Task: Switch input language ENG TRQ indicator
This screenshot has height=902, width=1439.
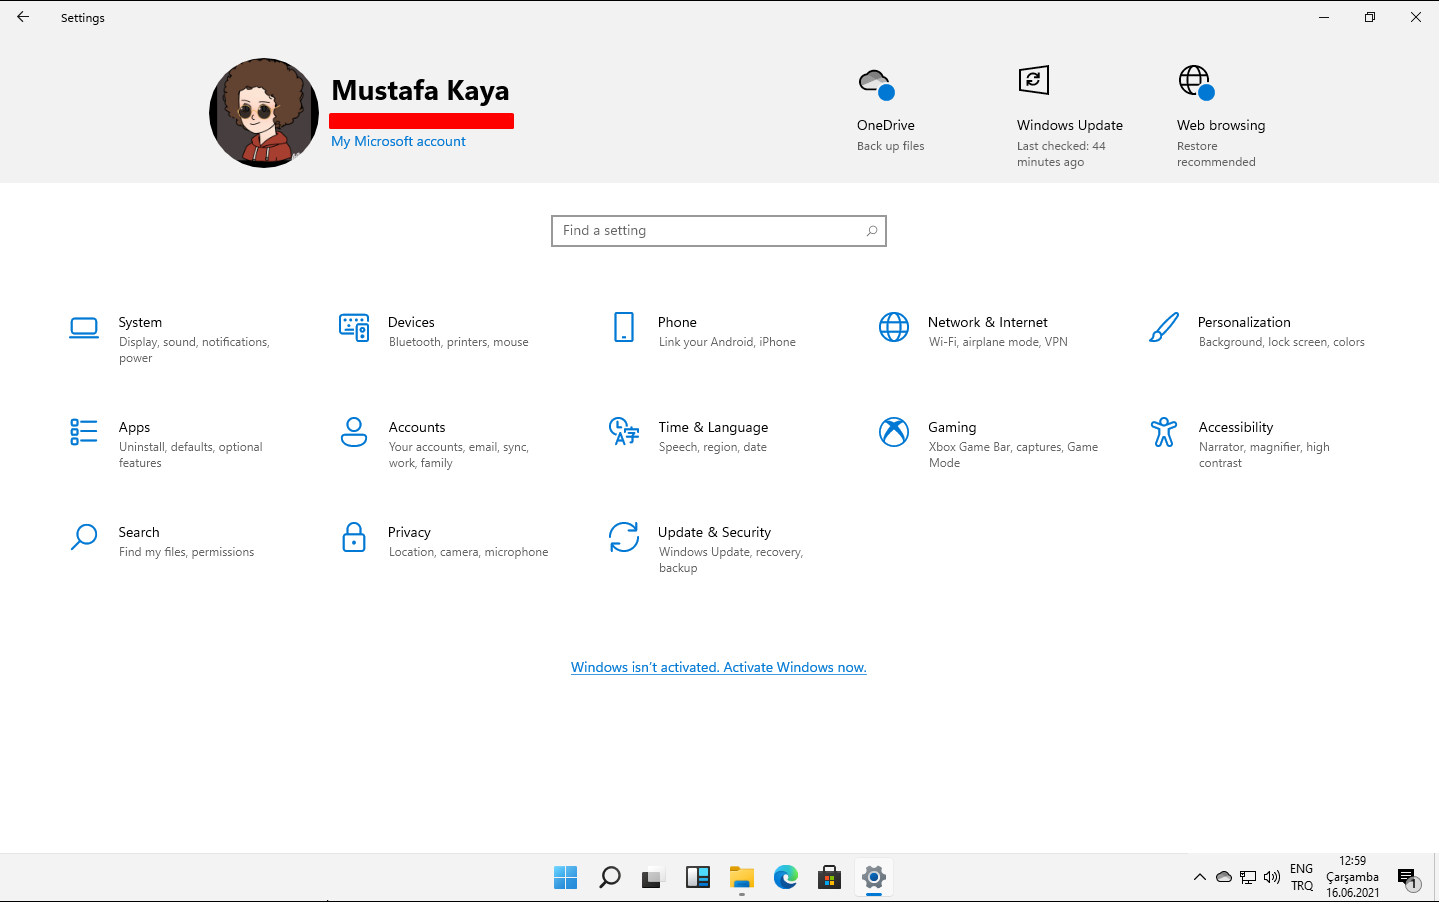Action: 1302,877
